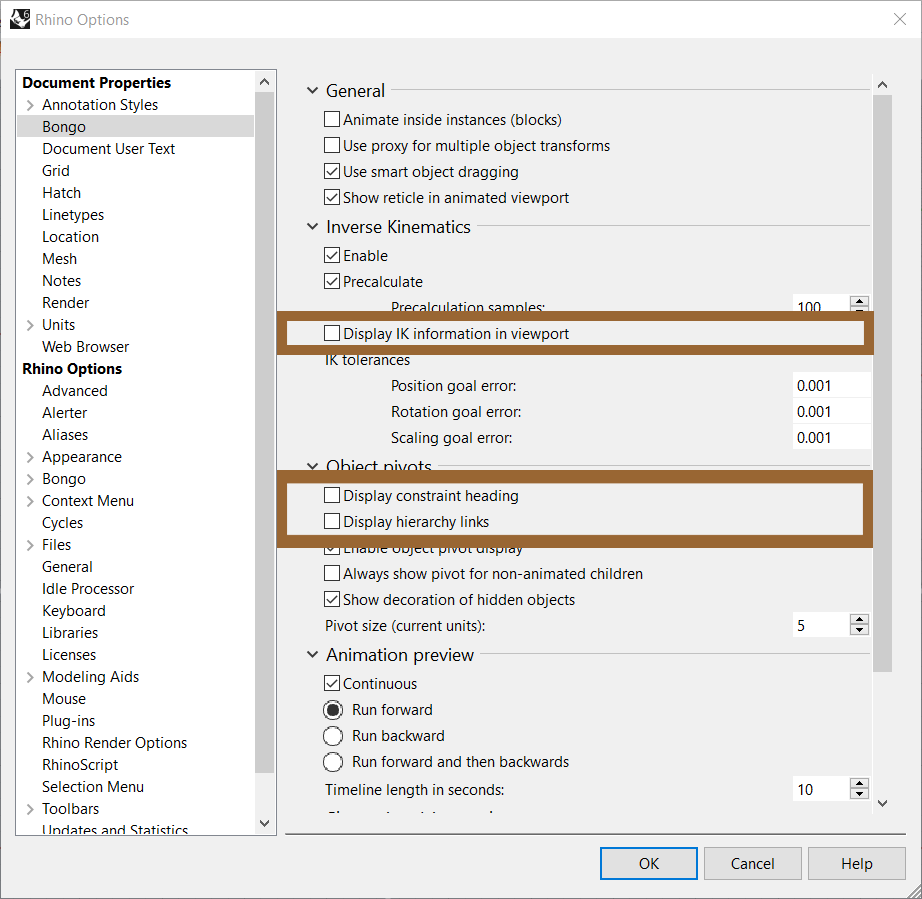The height and width of the screenshot is (899, 922).
Task: Toggle Show decoration of hidden objects
Action: coord(332,599)
